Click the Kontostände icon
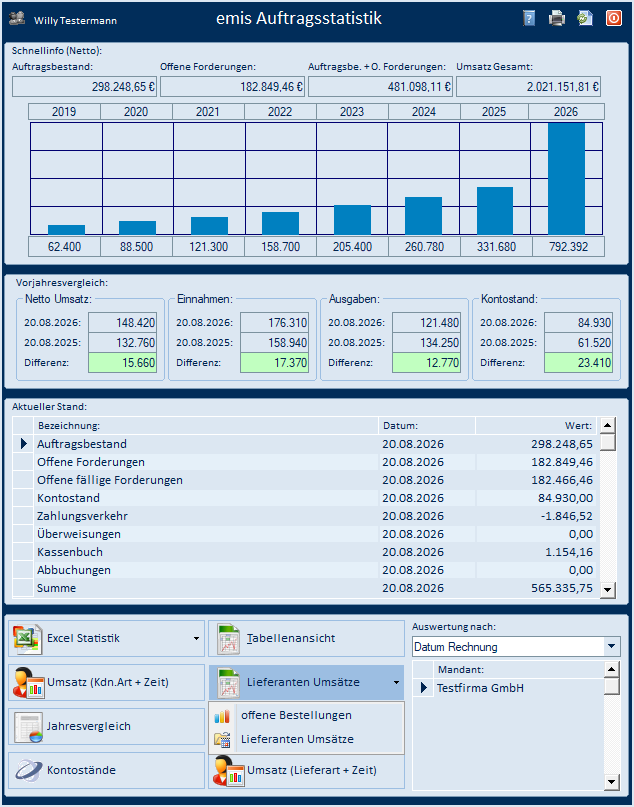 click(28, 770)
